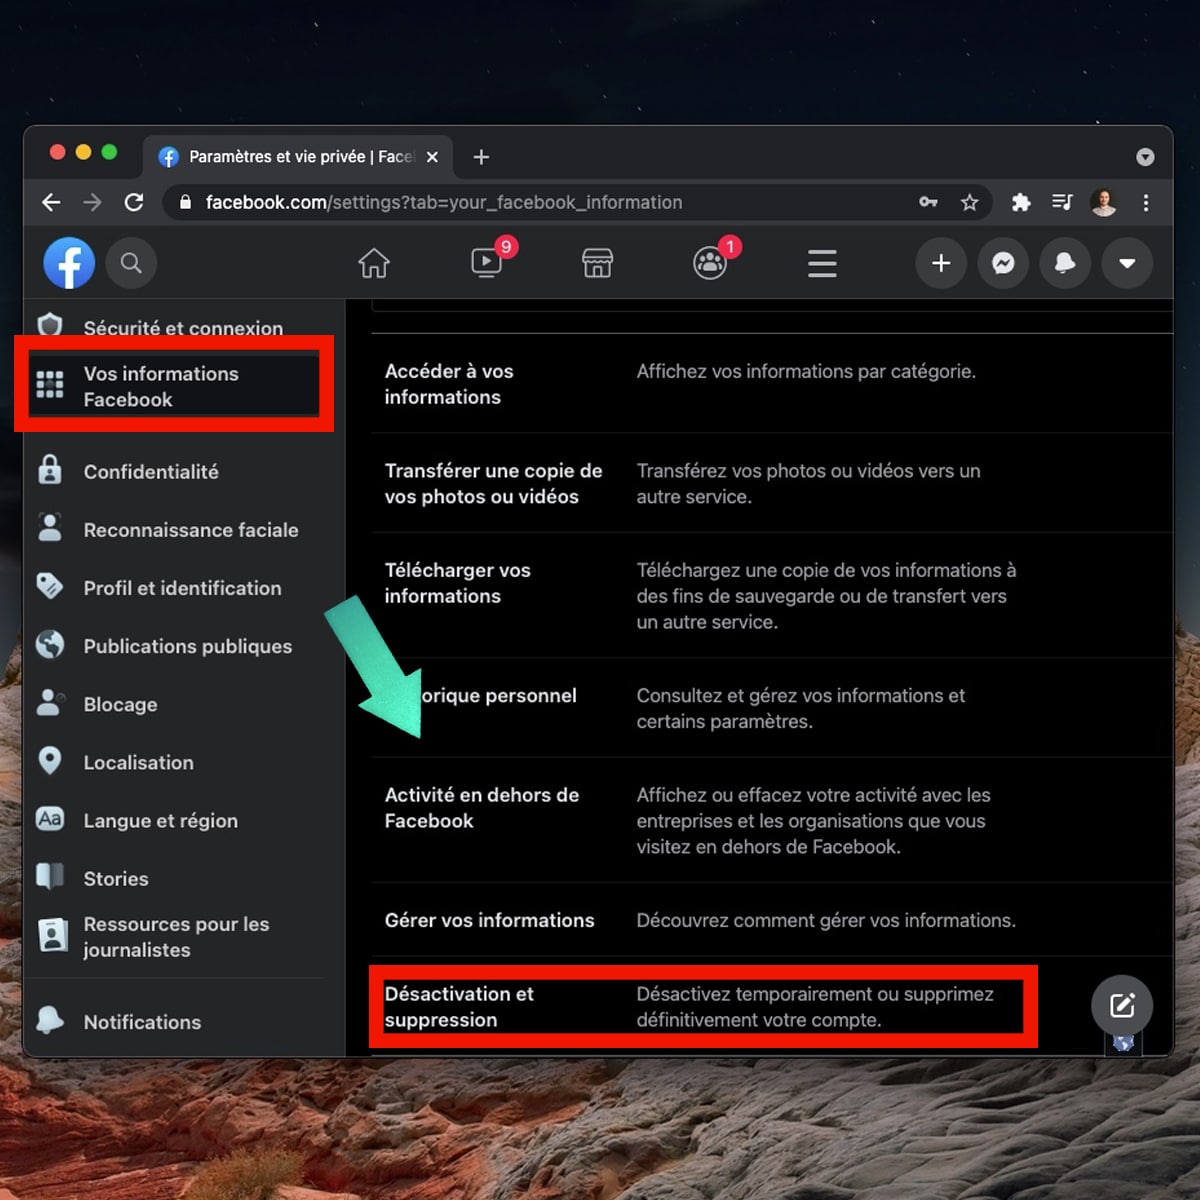This screenshot has height=1200, width=1200.
Task: Click the Langue et région Aa icon
Action: pyautogui.click(x=50, y=818)
